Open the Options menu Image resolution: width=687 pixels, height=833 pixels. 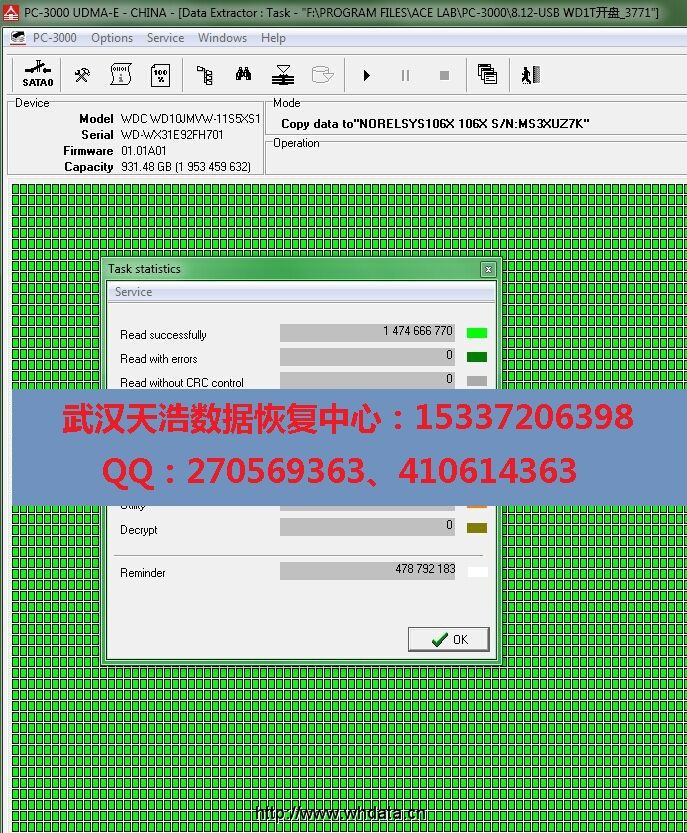coord(112,38)
